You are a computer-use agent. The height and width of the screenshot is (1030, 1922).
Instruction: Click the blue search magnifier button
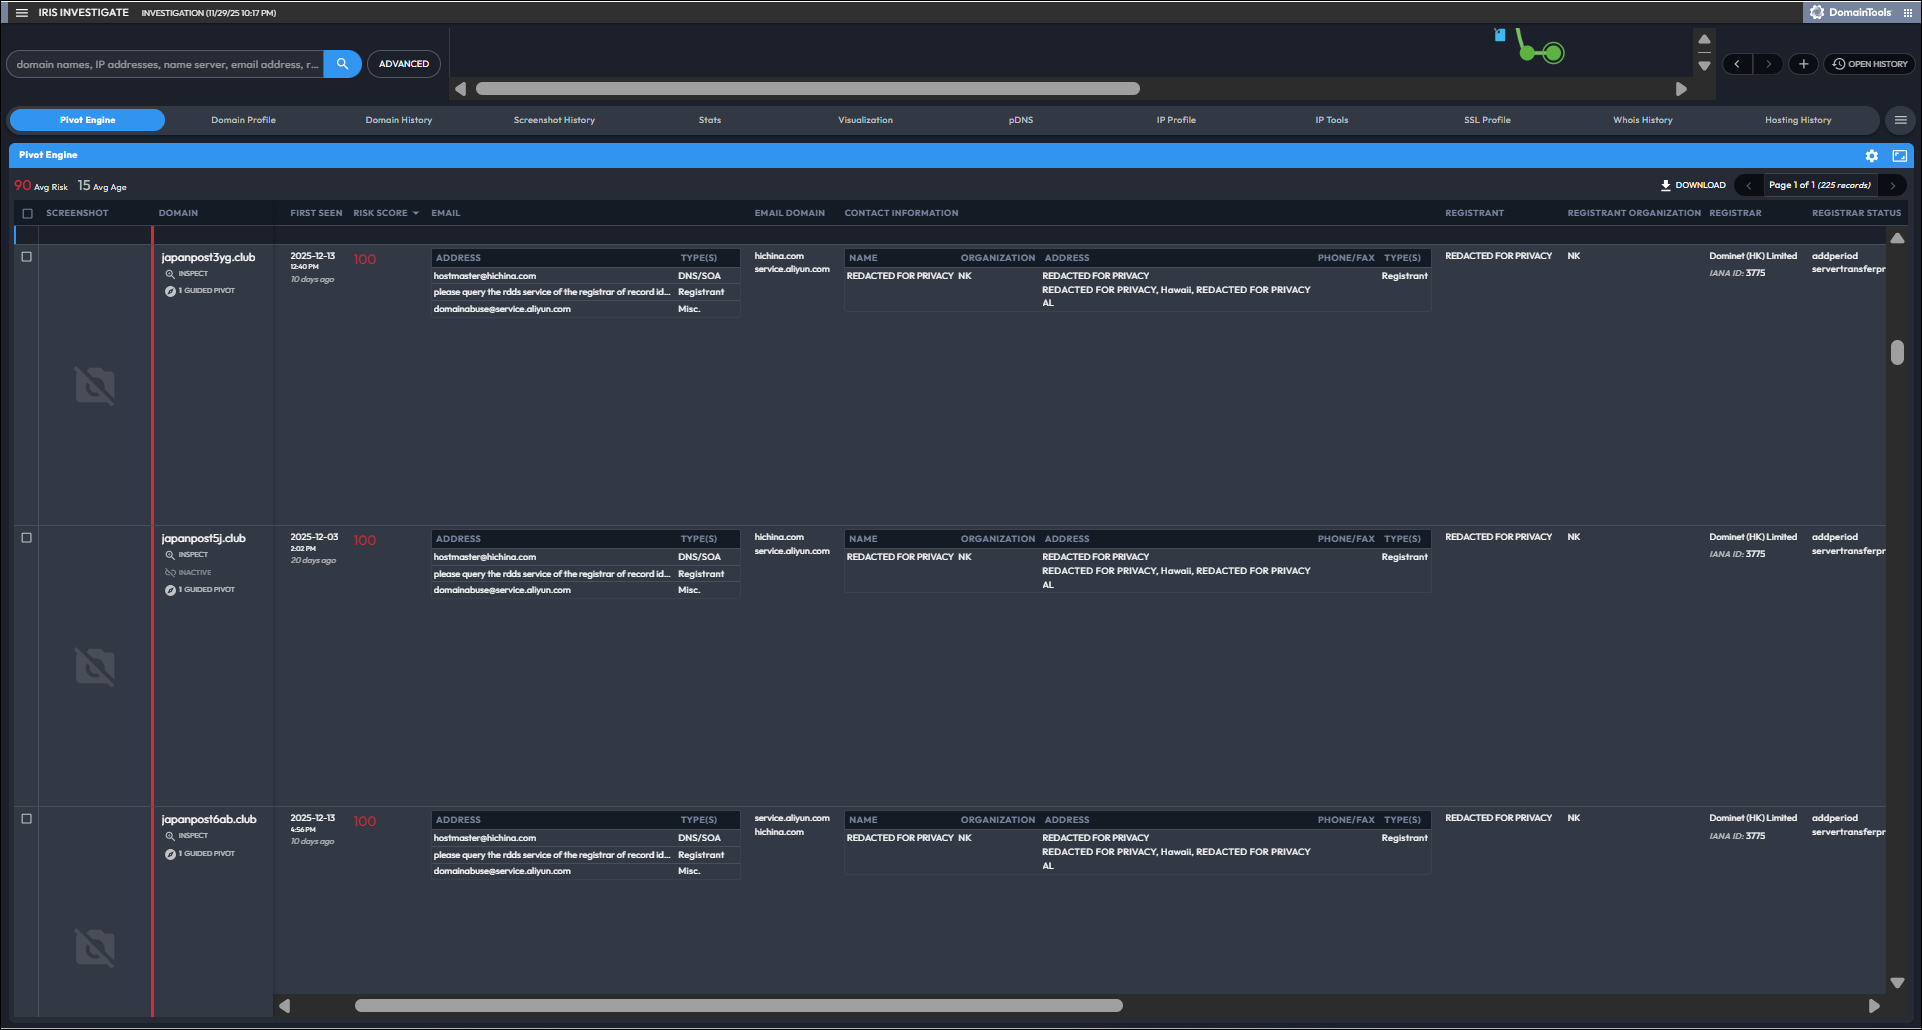[342, 64]
